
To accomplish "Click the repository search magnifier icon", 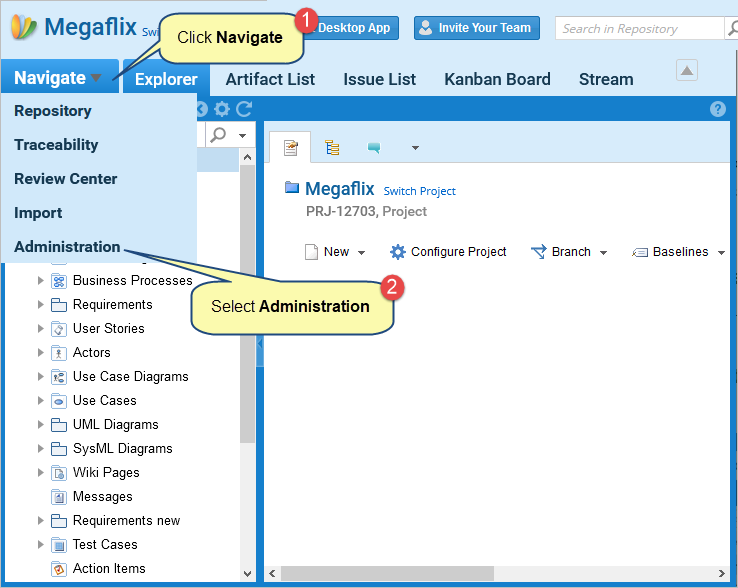I will [x=732, y=28].
